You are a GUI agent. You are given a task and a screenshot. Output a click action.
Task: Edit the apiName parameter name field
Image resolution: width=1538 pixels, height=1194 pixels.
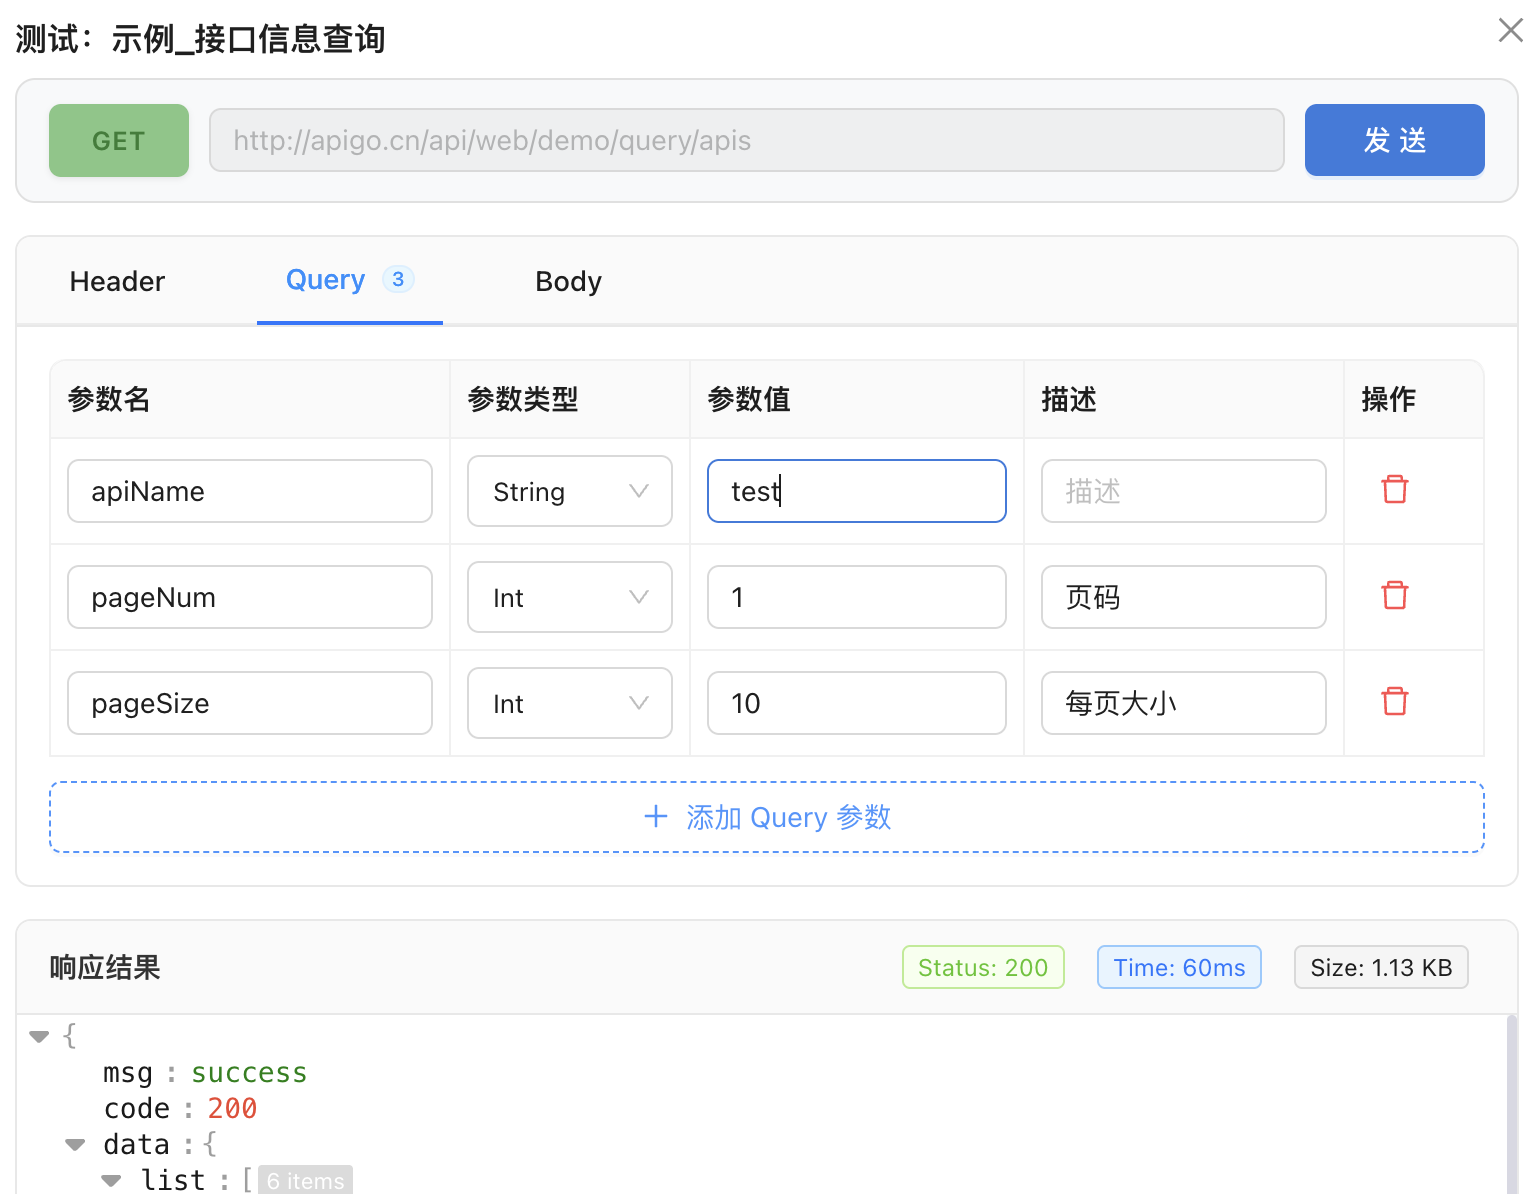(x=250, y=491)
